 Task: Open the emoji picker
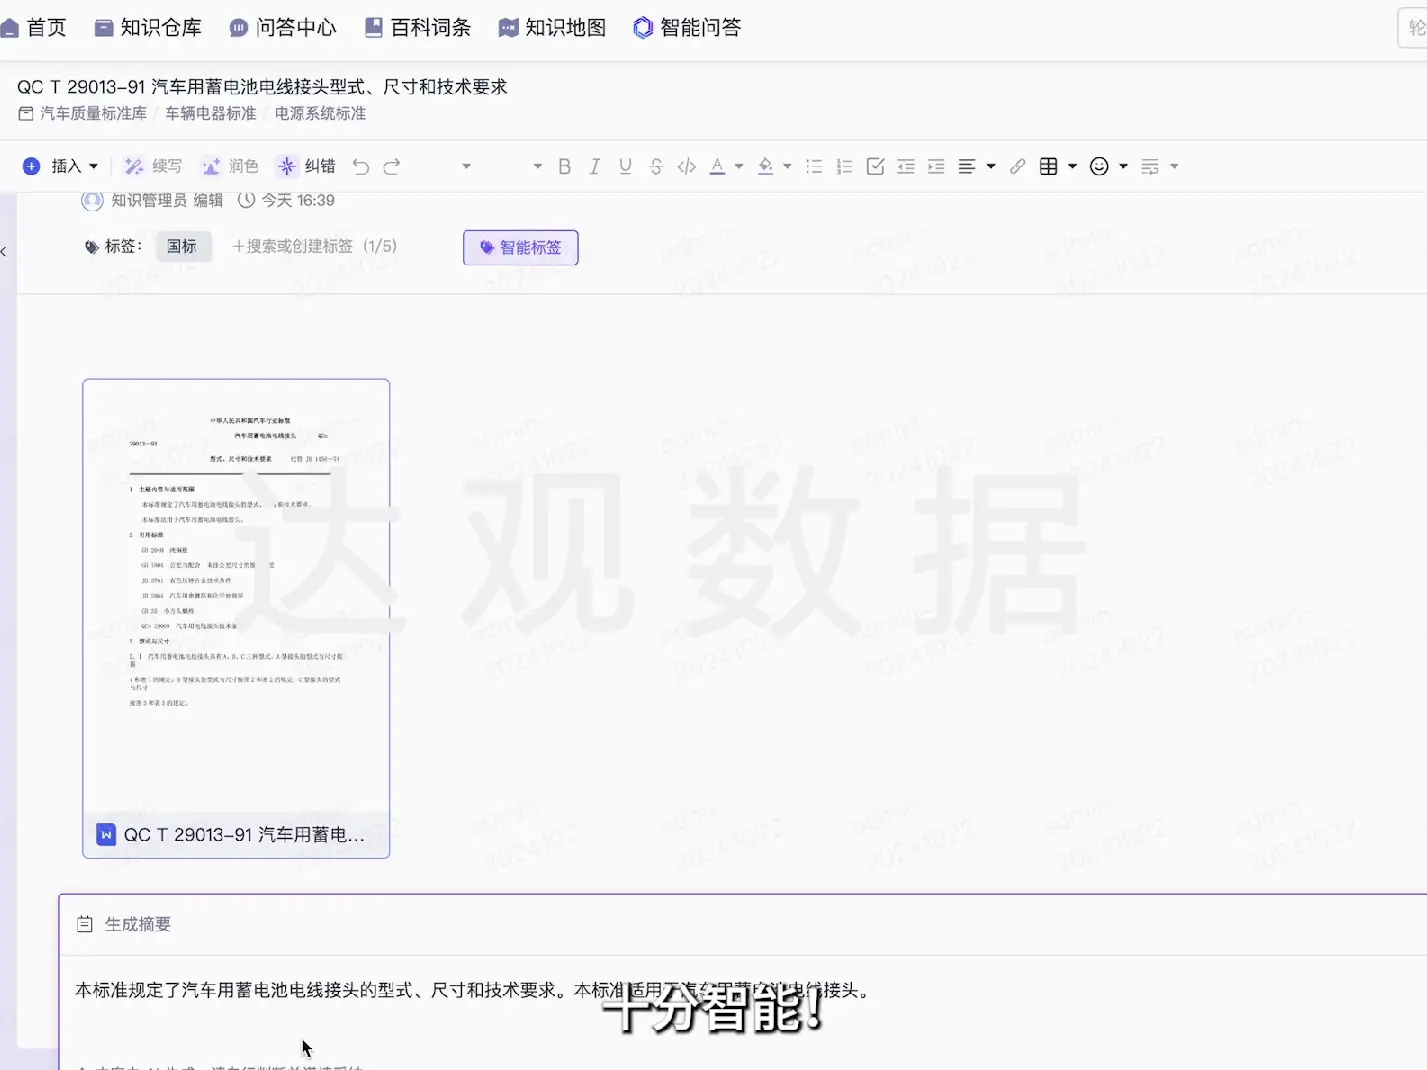pyautogui.click(x=1099, y=166)
